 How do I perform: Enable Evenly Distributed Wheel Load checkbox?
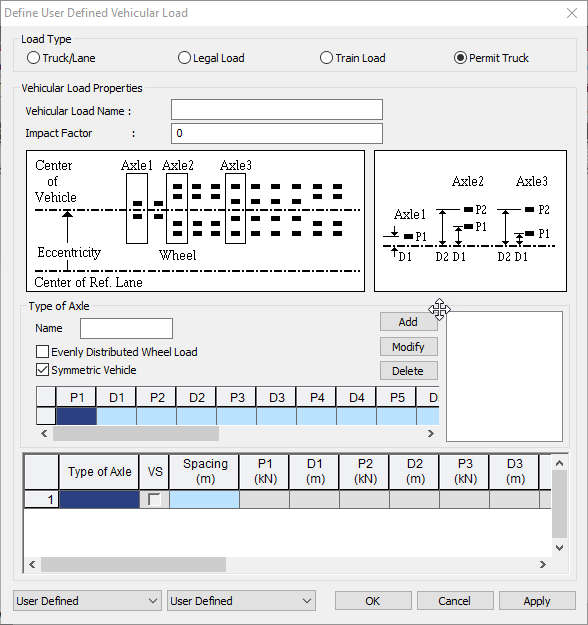click(42, 352)
